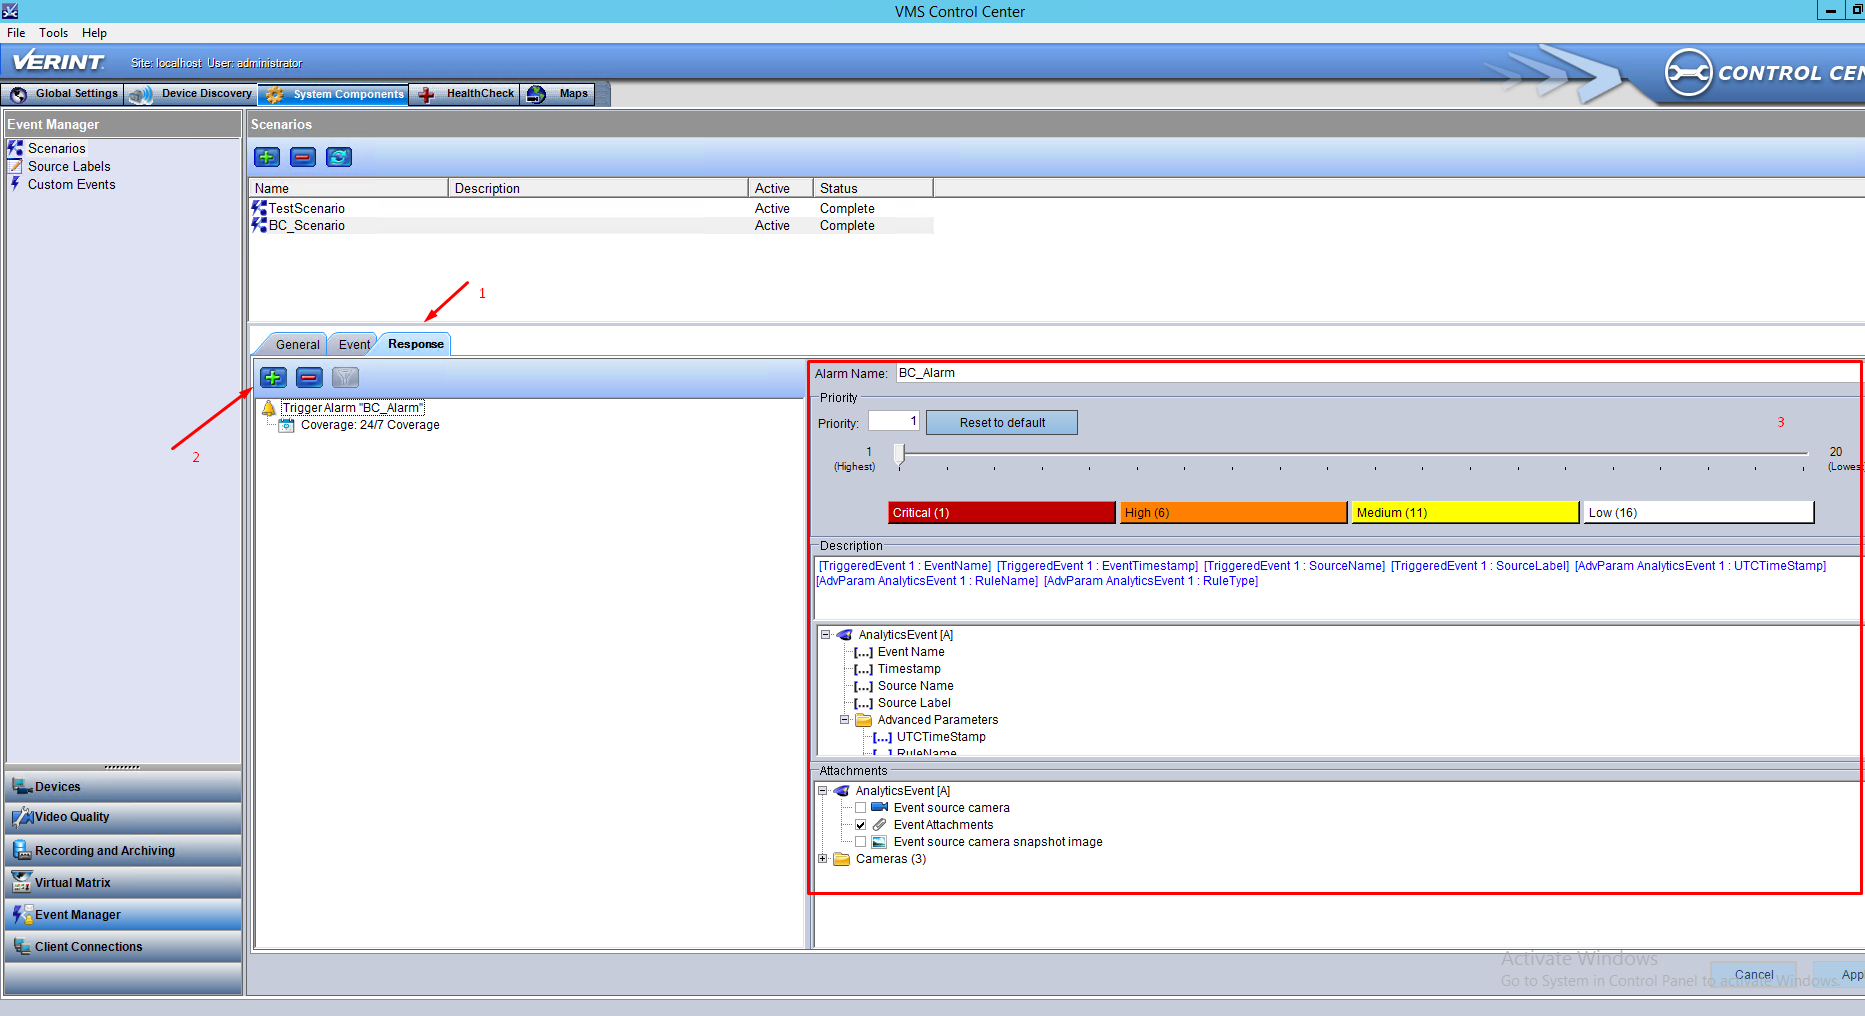Image resolution: width=1865 pixels, height=1016 pixels.
Task: Select the Critical (1) priority band
Action: (1001, 512)
